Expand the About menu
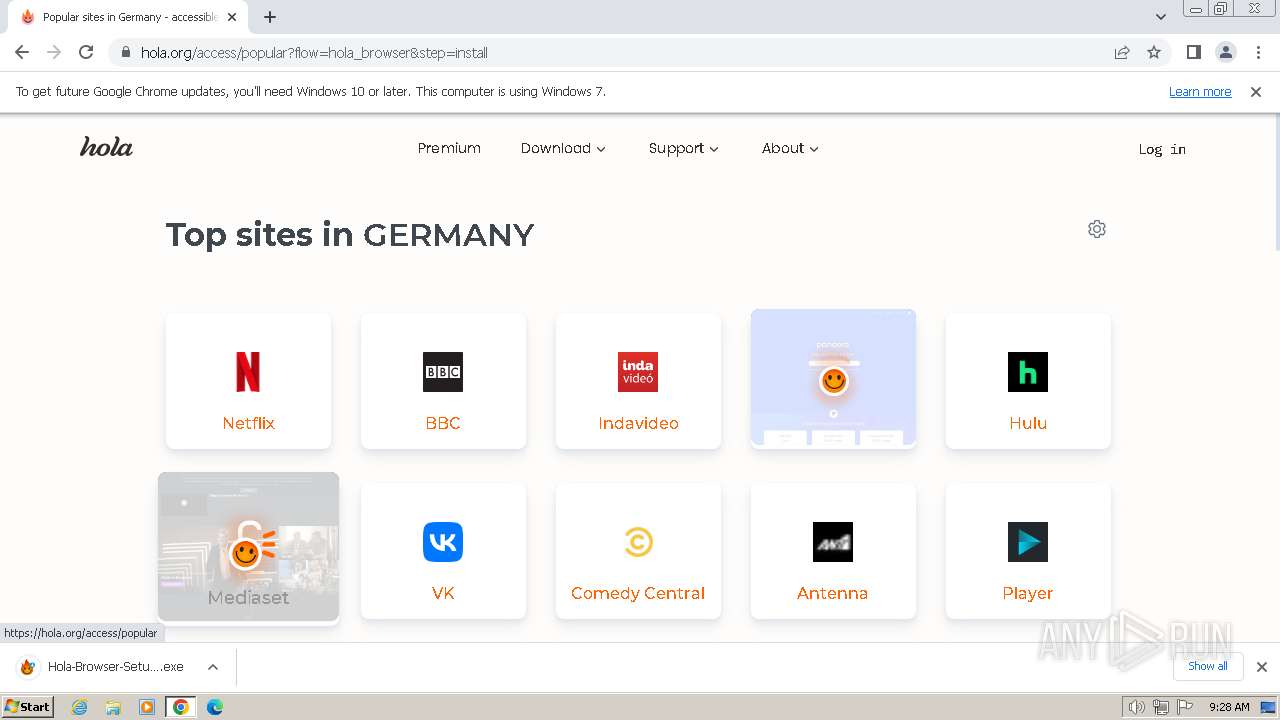 [790, 148]
